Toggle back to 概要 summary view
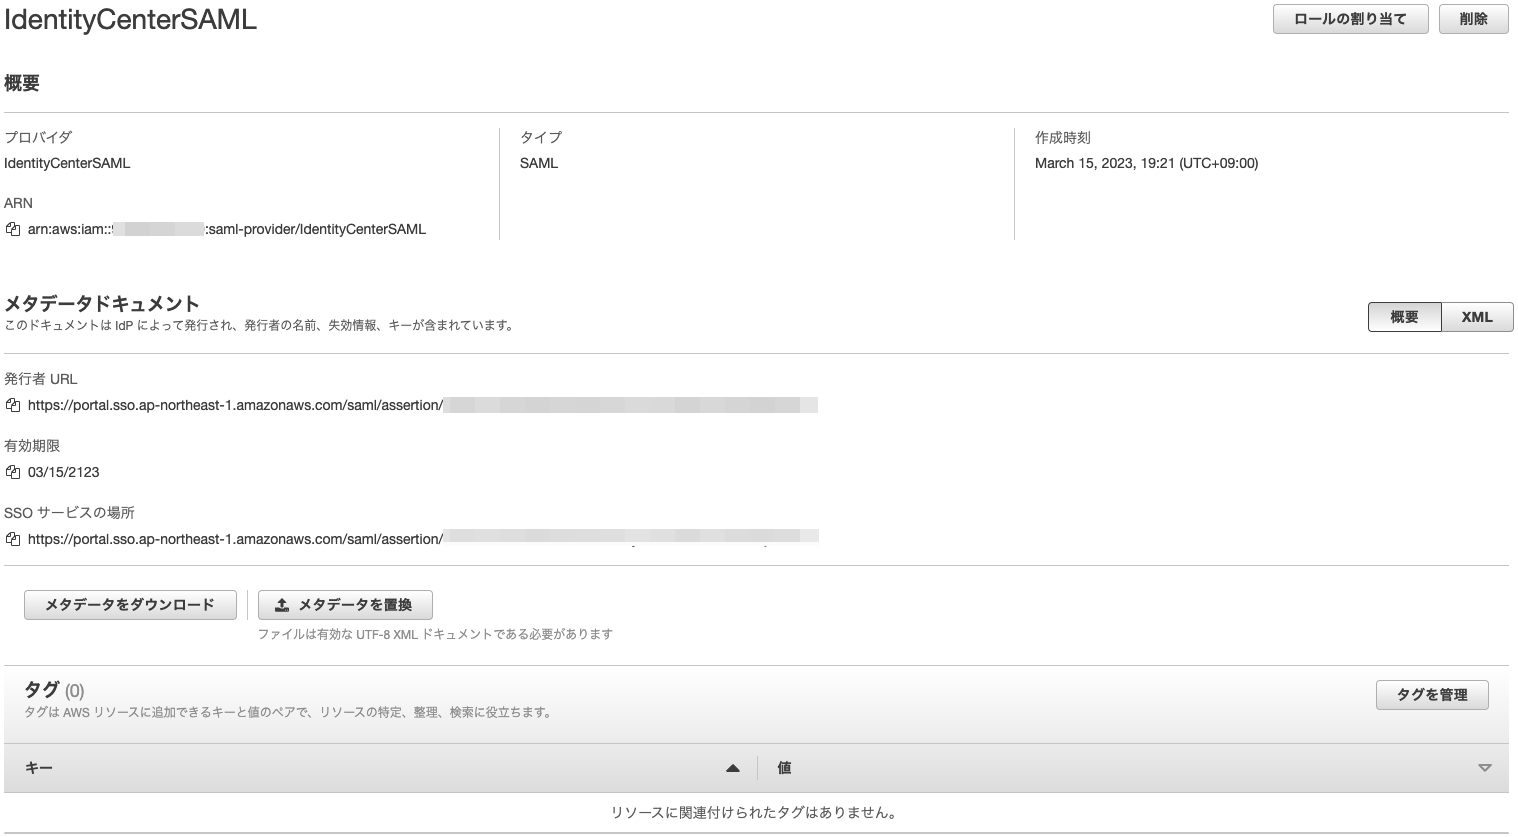The width and height of the screenshot is (1518, 837). tap(1405, 316)
